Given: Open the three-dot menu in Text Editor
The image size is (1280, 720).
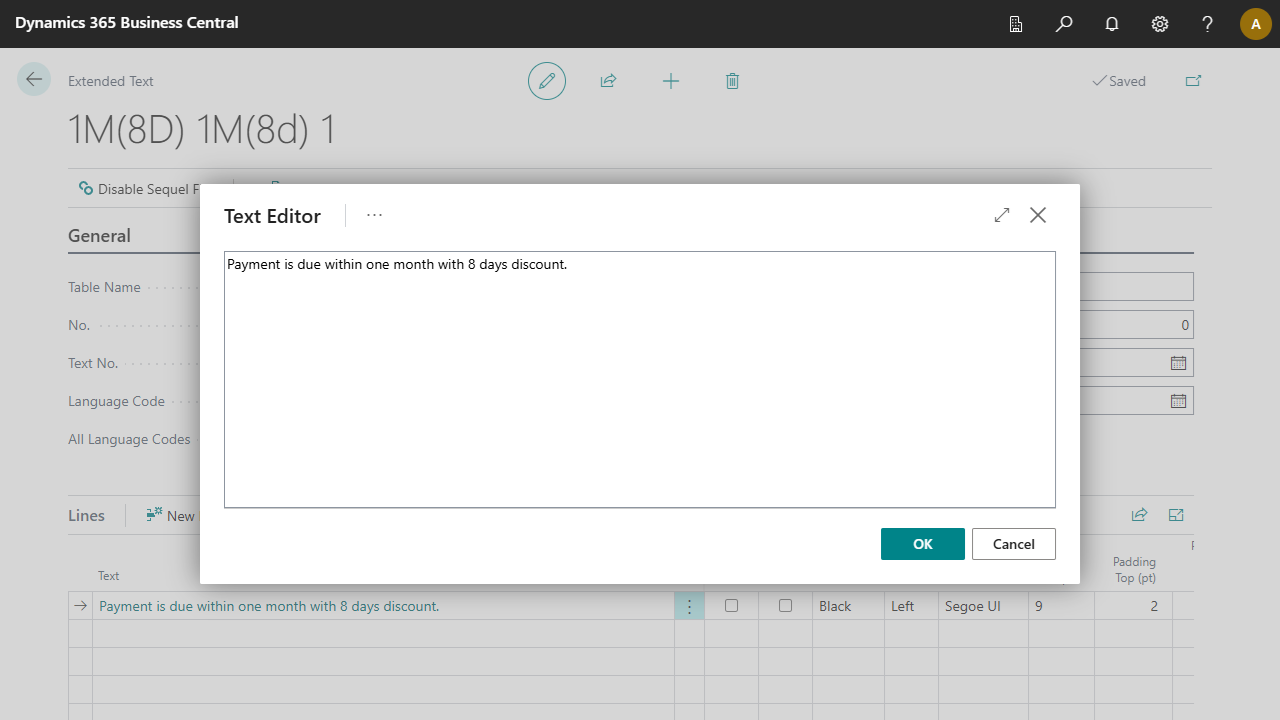Looking at the screenshot, I should click(375, 215).
